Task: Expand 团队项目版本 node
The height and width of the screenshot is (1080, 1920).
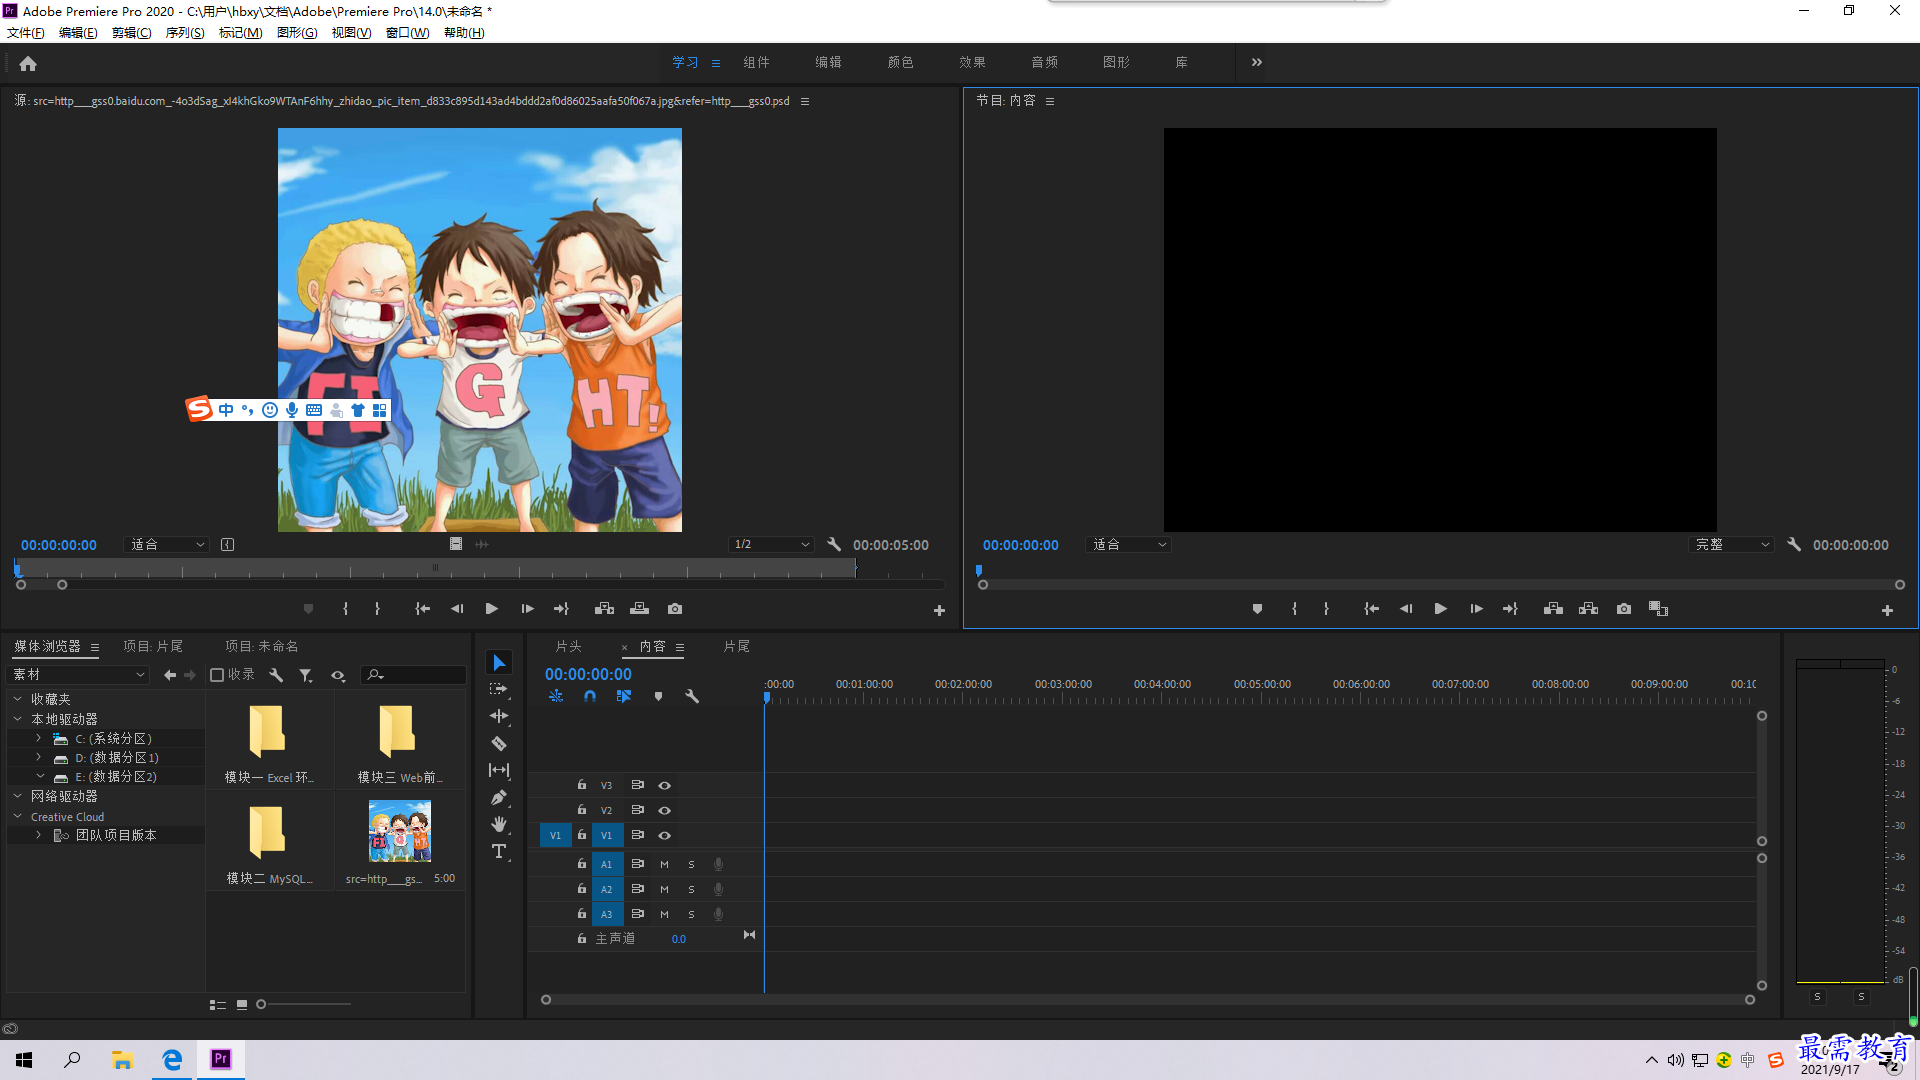Action: click(x=38, y=835)
